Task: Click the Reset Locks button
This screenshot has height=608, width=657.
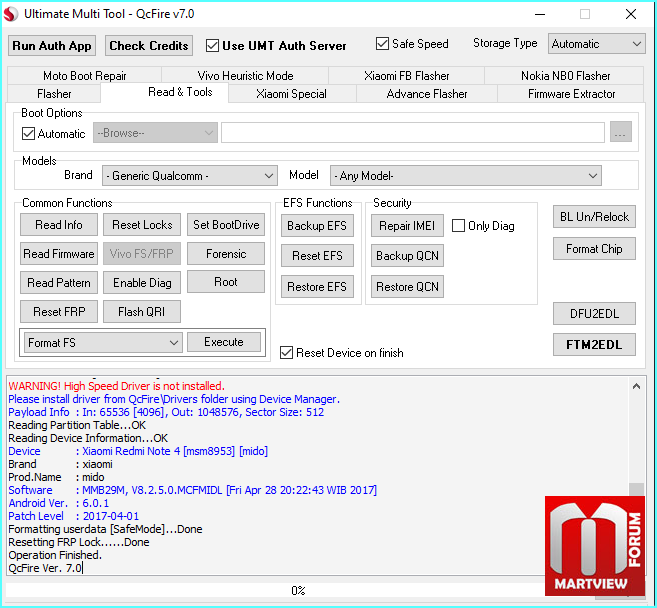Action: [142, 225]
